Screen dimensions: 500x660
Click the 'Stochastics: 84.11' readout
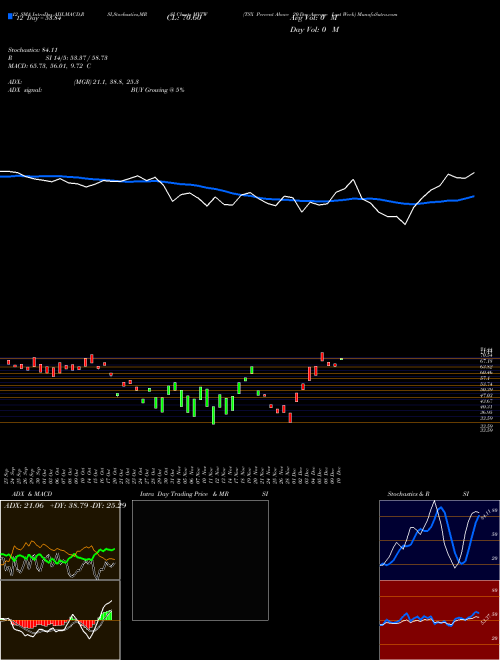pyautogui.click(x=32, y=50)
